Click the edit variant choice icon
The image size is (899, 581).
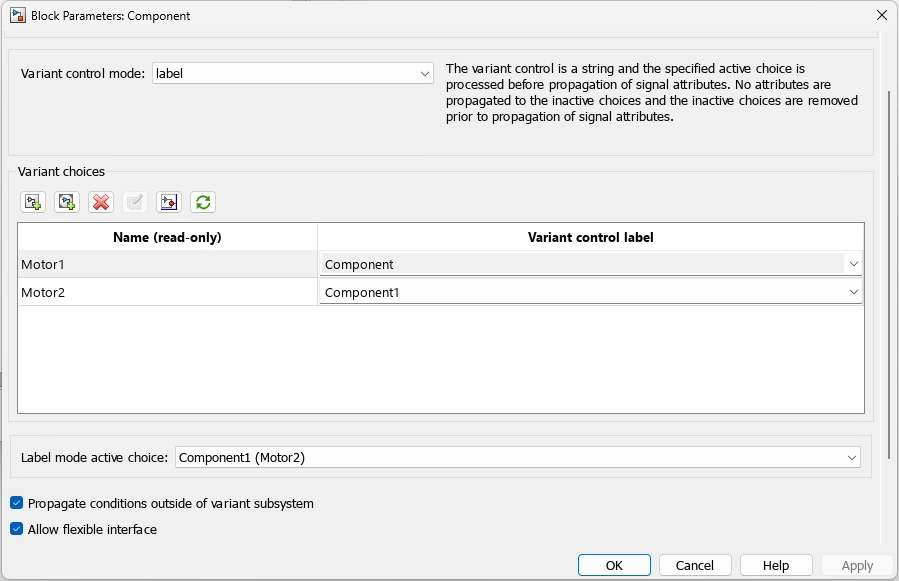[x=134, y=201]
